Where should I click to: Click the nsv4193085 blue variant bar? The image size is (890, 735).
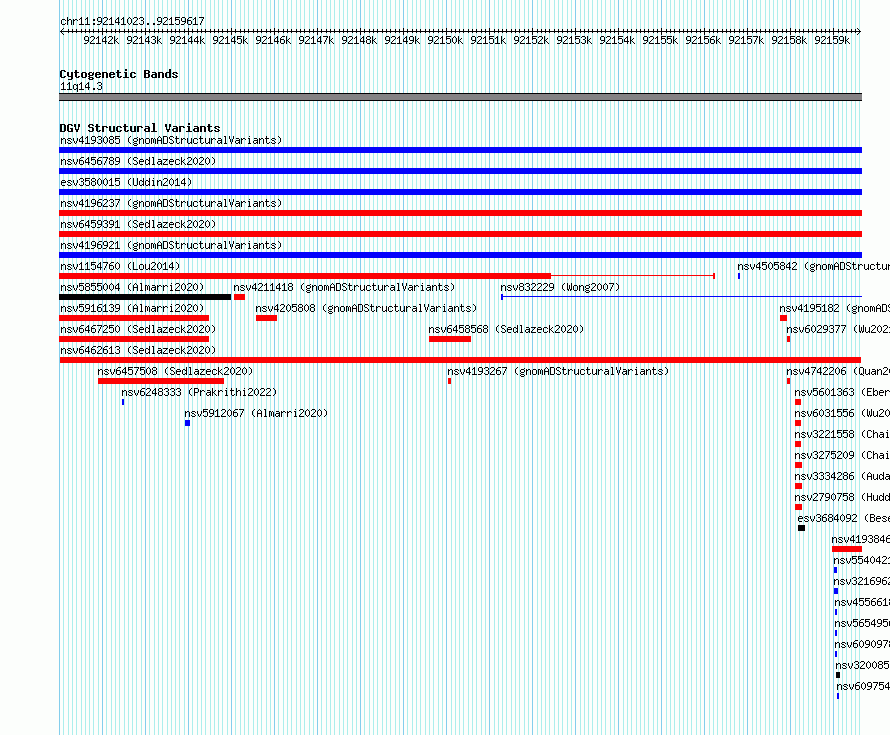pyautogui.click(x=460, y=150)
